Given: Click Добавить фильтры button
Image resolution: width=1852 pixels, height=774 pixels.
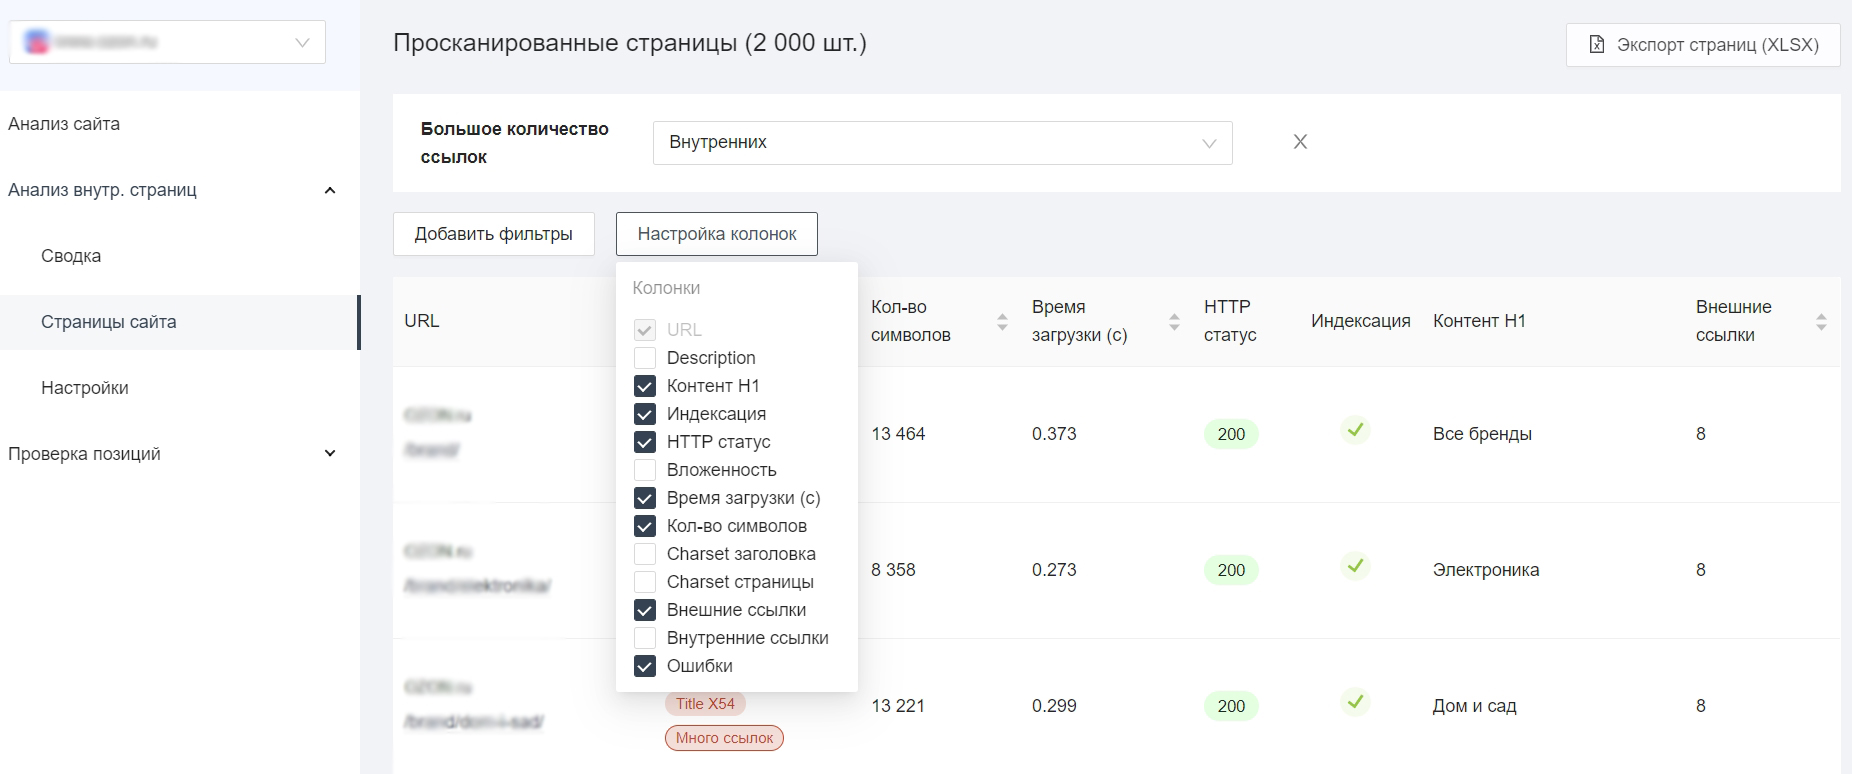Looking at the screenshot, I should [494, 234].
